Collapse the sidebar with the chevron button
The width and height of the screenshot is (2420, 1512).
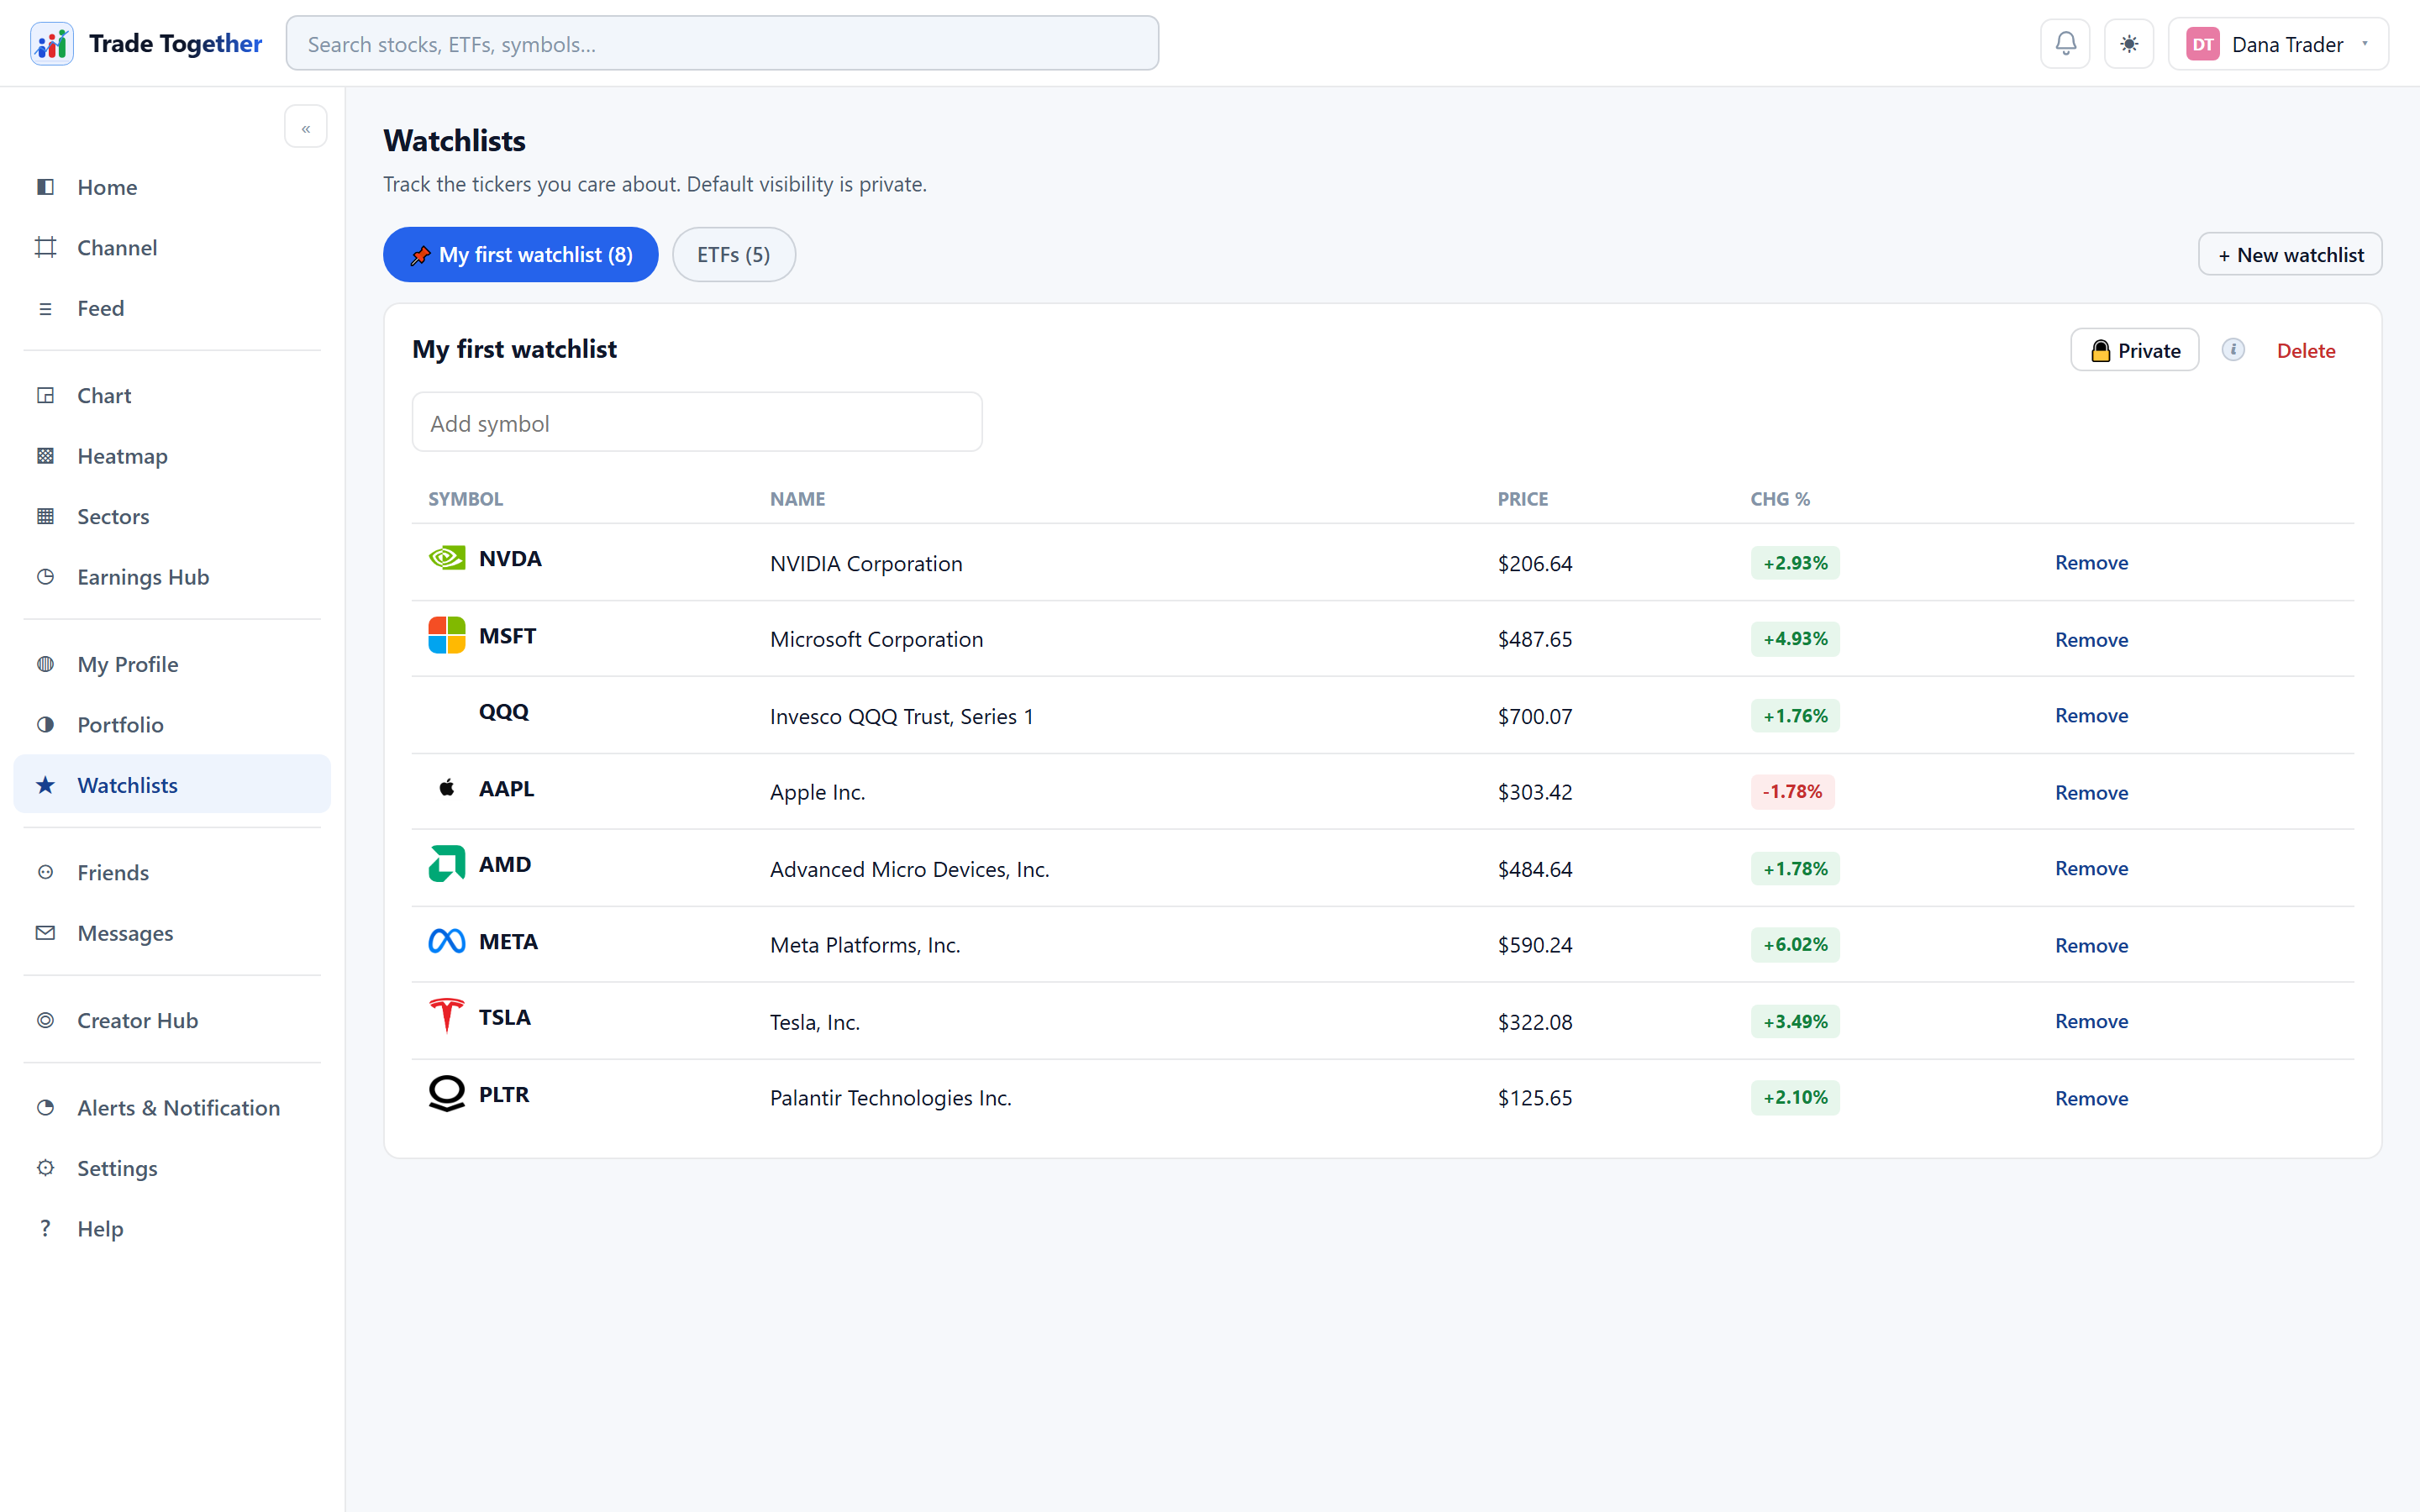pyautogui.click(x=306, y=127)
